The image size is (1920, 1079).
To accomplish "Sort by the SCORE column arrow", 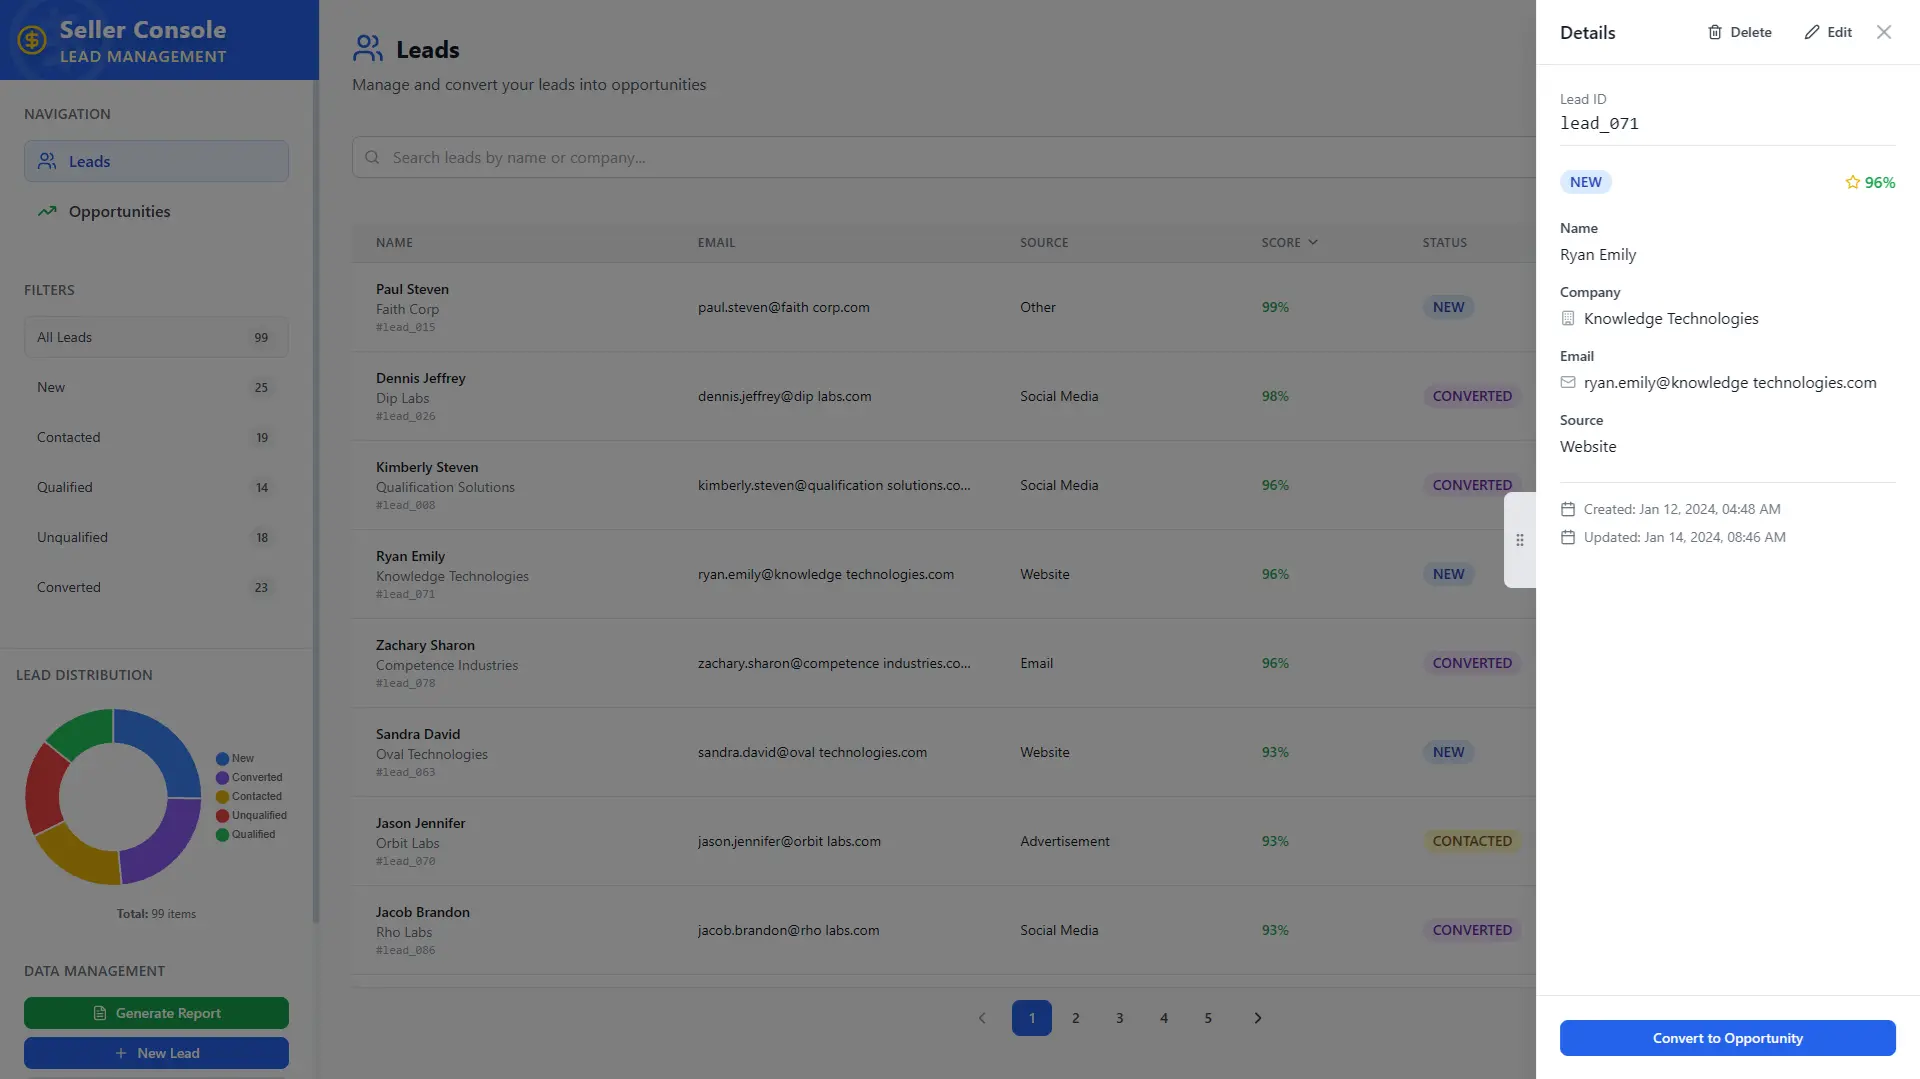I will 1313,242.
